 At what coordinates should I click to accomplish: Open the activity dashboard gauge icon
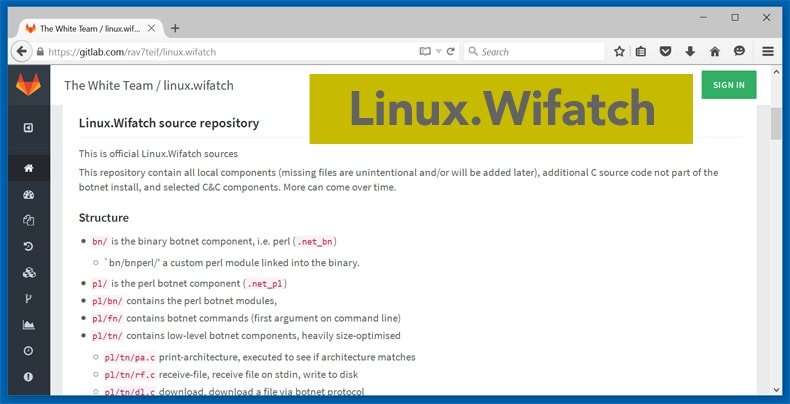(29, 195)
